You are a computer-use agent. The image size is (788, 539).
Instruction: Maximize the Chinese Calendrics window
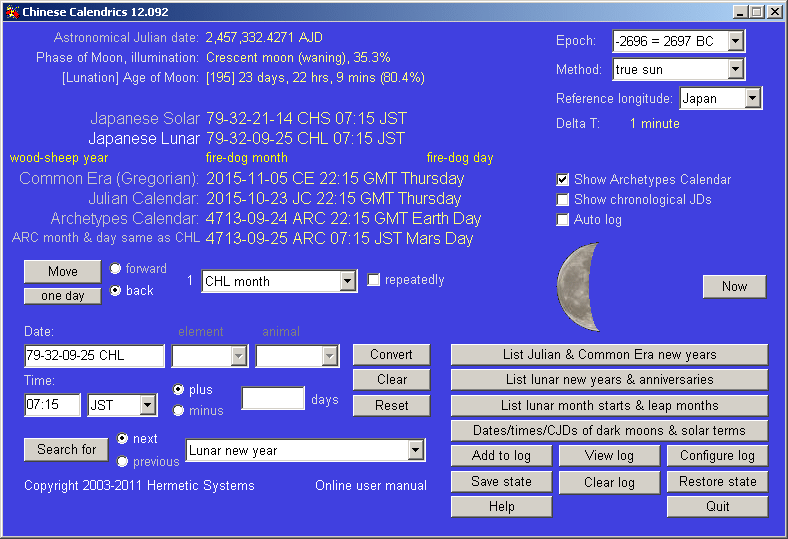pos(757,12)
